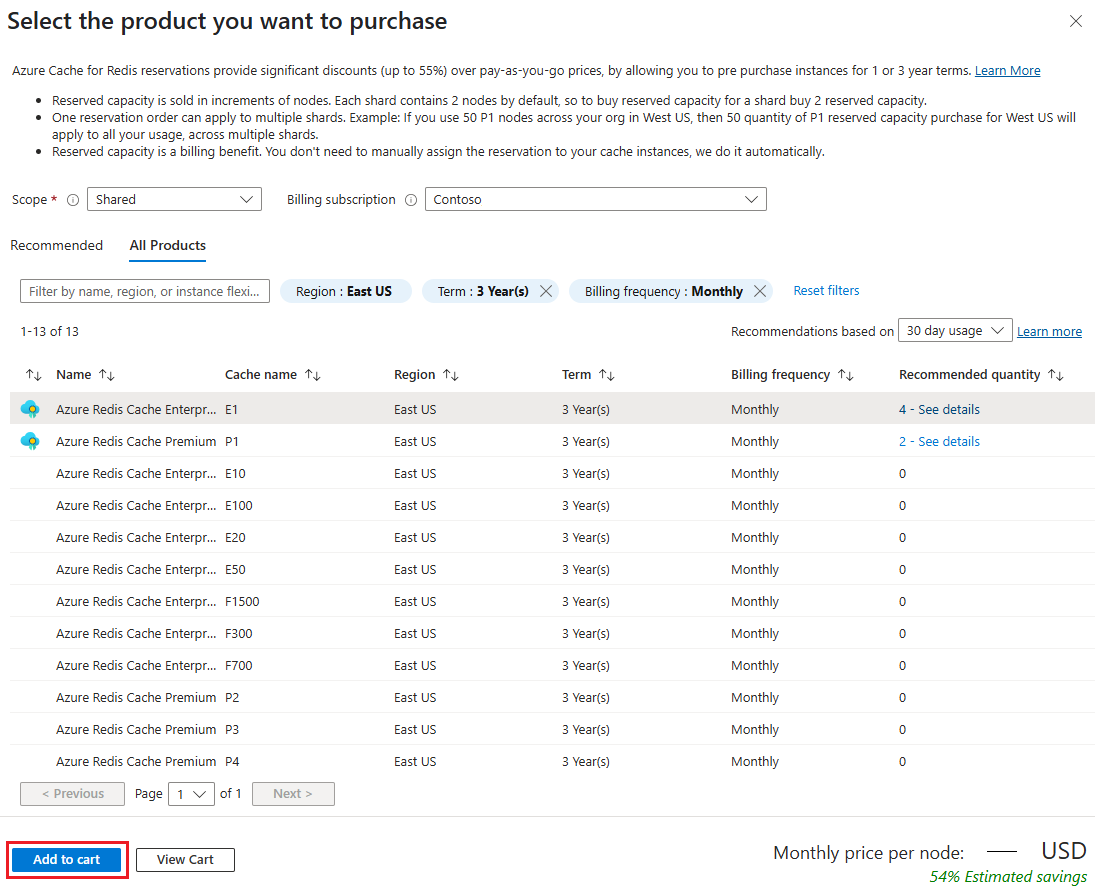Open View Cart
This screenshot has height=895, width=1095.
(184, 859)
